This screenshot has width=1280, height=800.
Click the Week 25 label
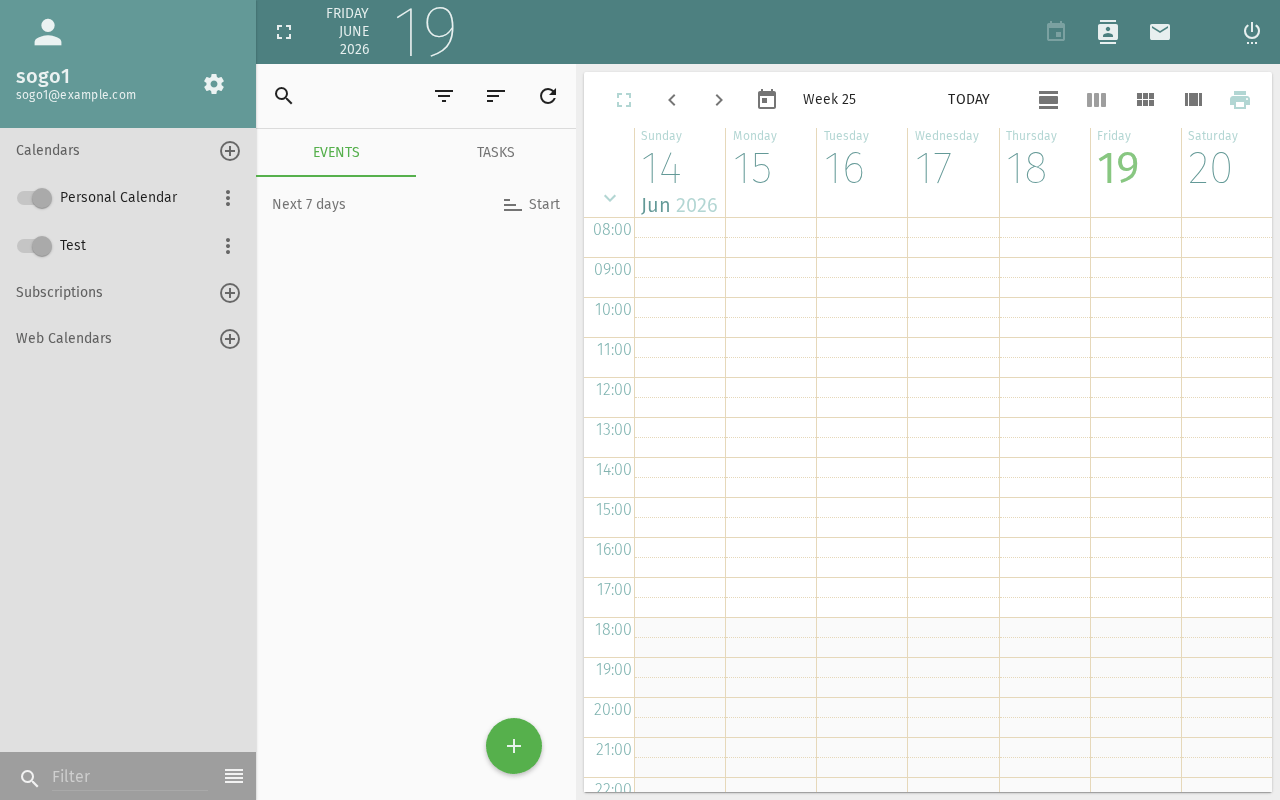829,100
